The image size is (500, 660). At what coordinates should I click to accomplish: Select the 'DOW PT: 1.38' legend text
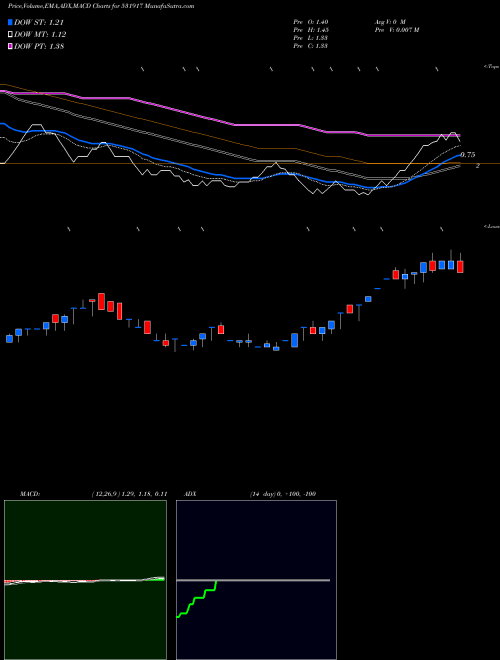pyautogui.click(x=39, y=46)
